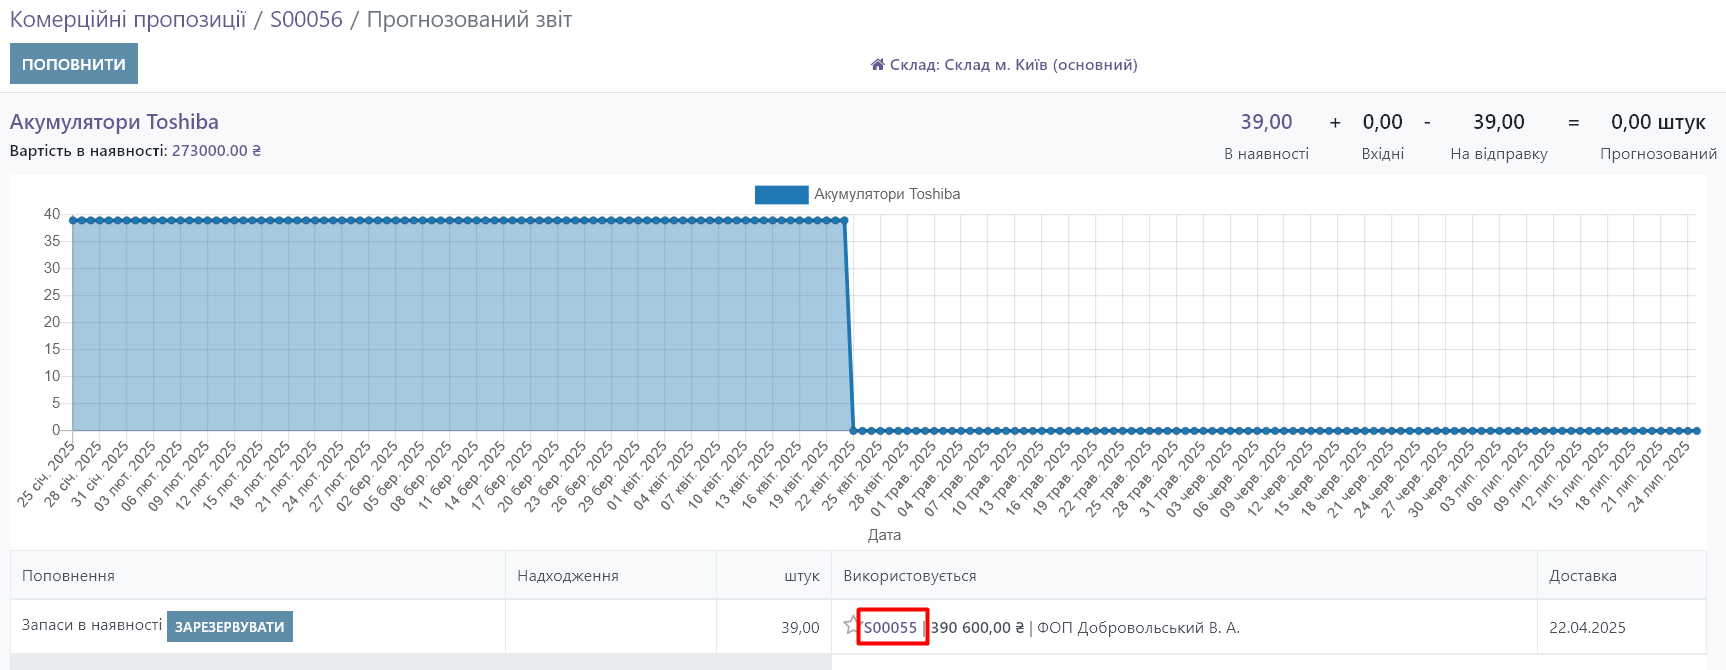Open the S00055 order link
1726x670 pixels.
pos(890,628)
